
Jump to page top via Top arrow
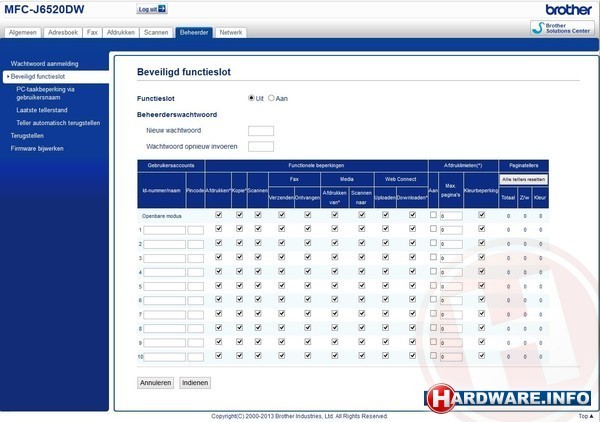[584, 416]
